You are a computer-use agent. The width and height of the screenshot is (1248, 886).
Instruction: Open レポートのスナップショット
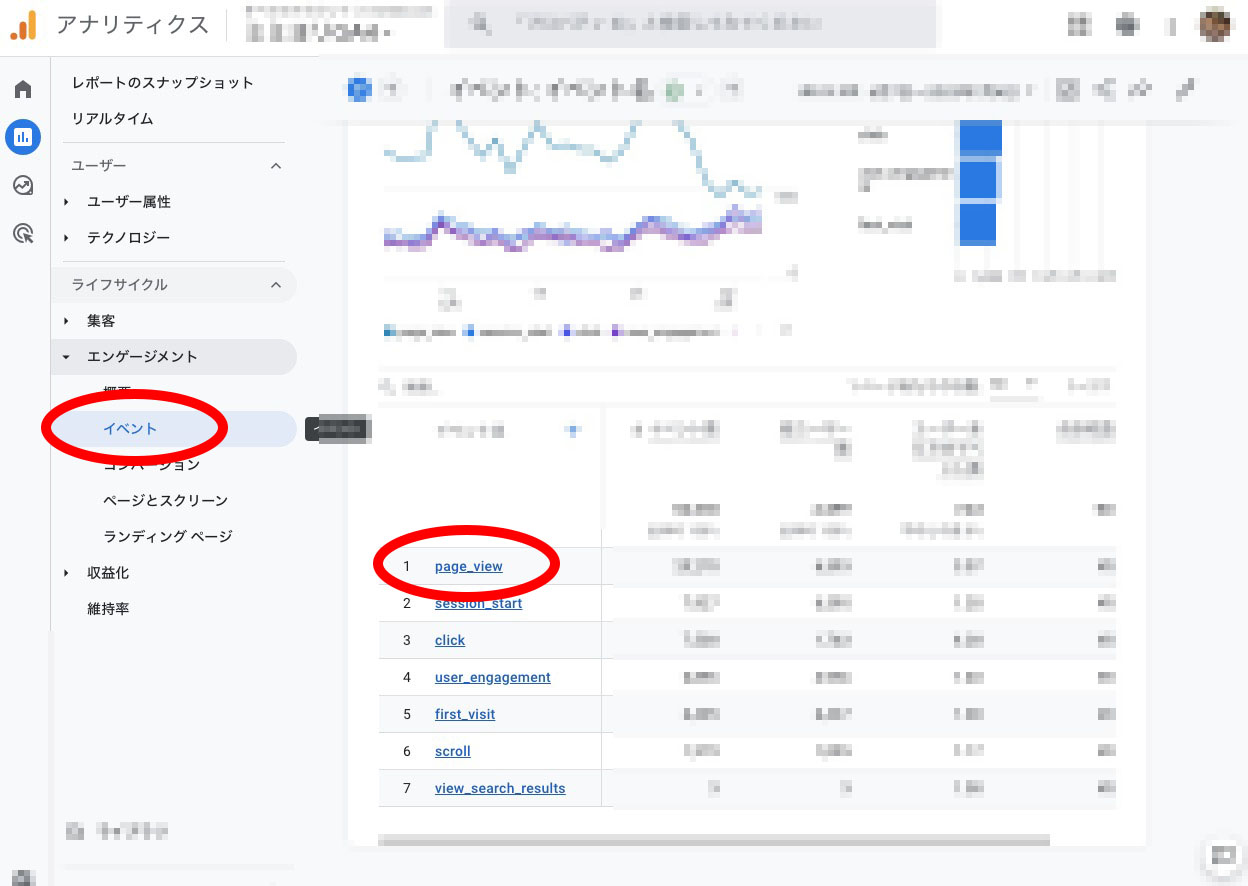click(163, 83)
